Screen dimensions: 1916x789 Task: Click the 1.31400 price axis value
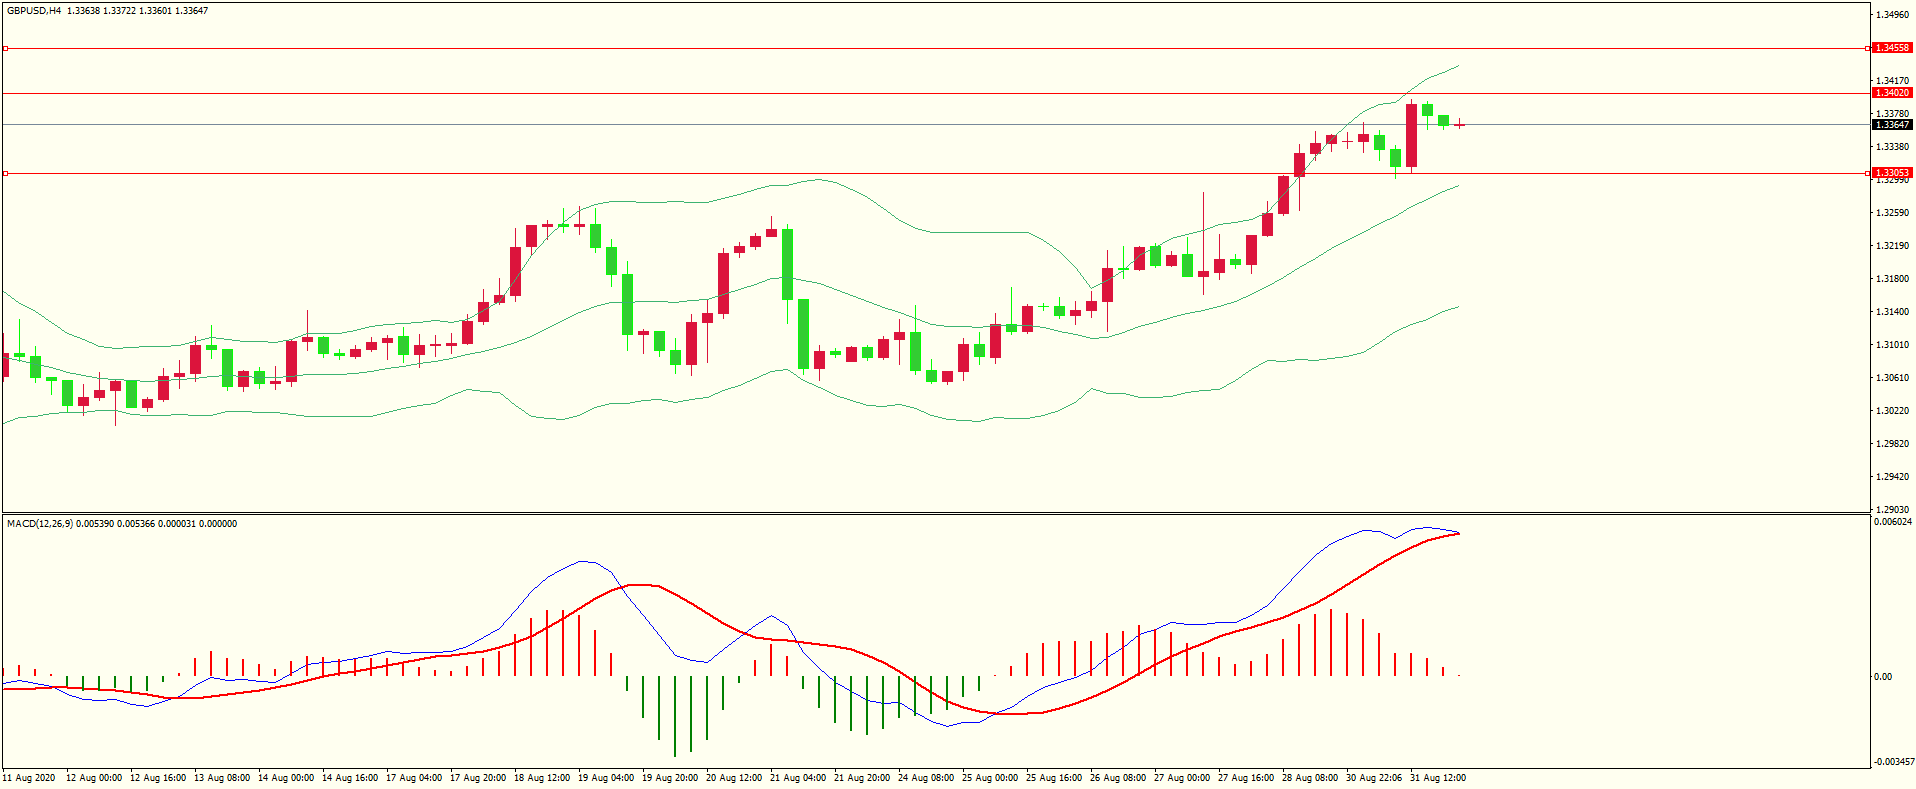click(x=1893, y=312)
